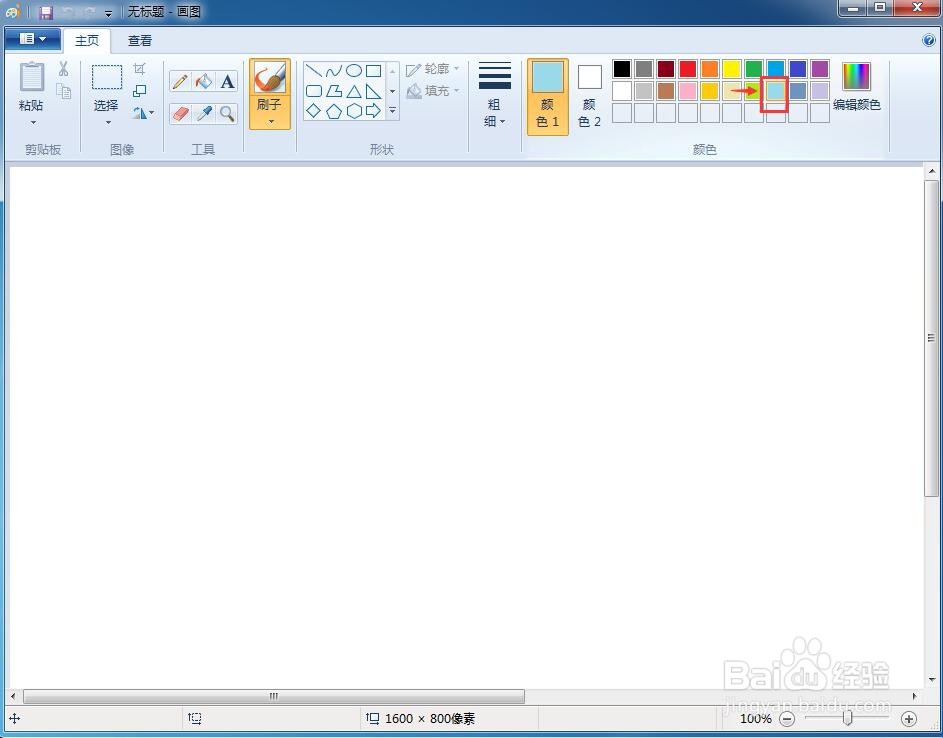The width and height of the screenshot is (943, 738).
Task: Pick the yellow color swatch
Action: point(731,69)
